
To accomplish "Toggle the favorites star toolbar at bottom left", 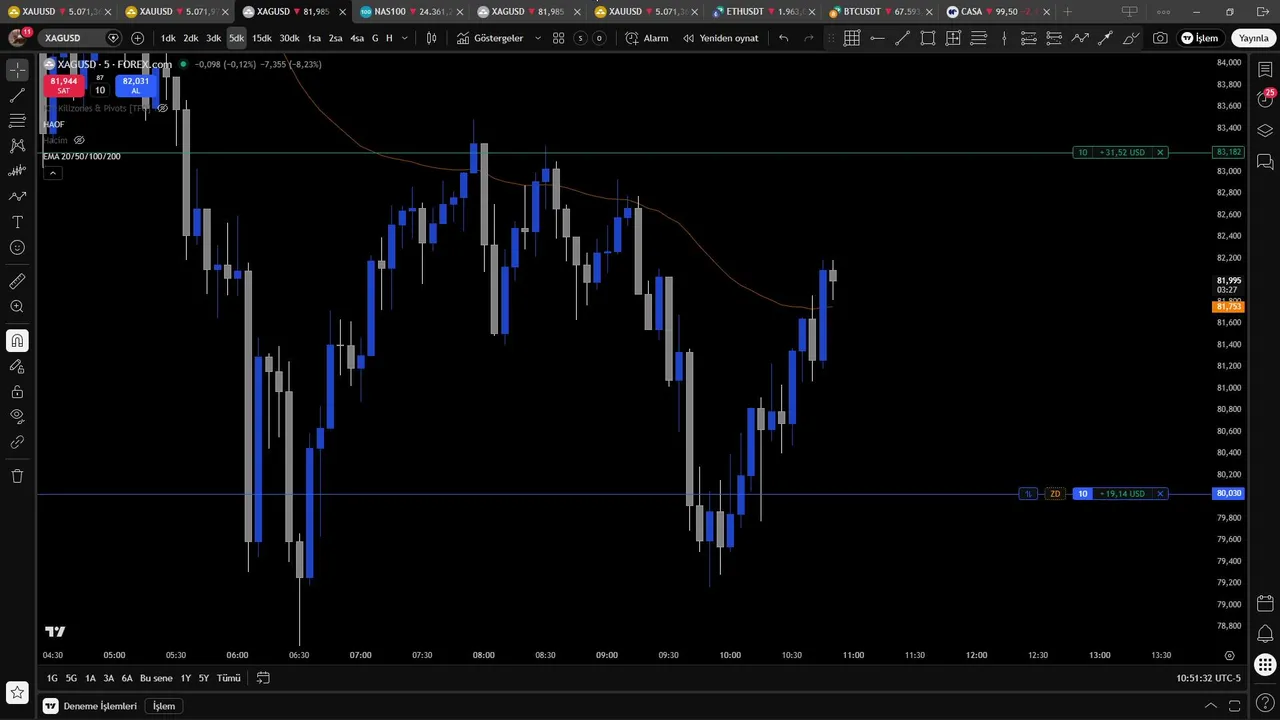I will click(x=17, y=692).
